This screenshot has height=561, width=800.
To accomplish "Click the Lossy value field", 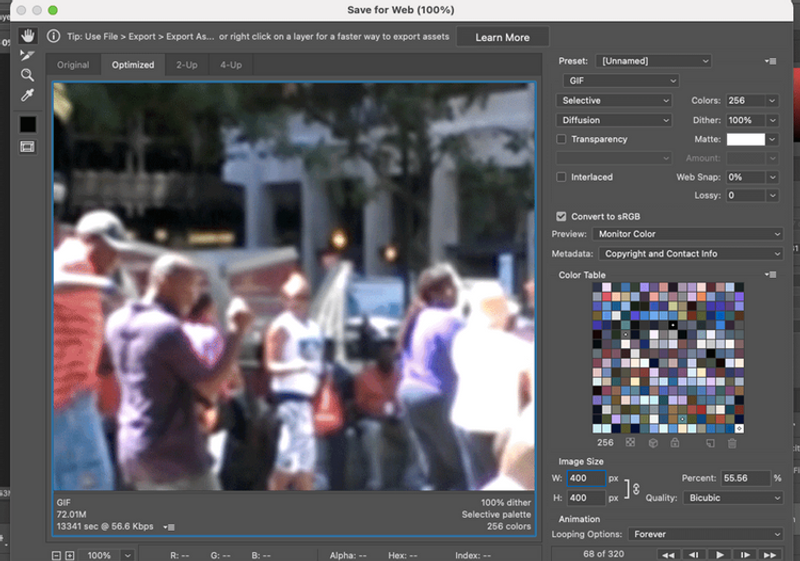I will 746,195.
